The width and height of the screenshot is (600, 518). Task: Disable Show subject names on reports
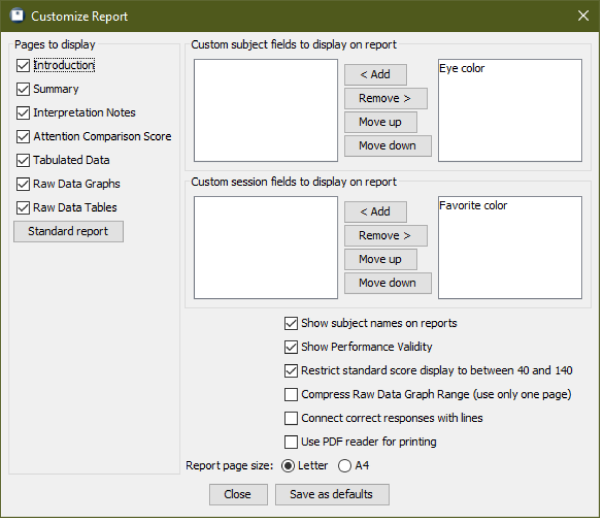coord(291,323)
